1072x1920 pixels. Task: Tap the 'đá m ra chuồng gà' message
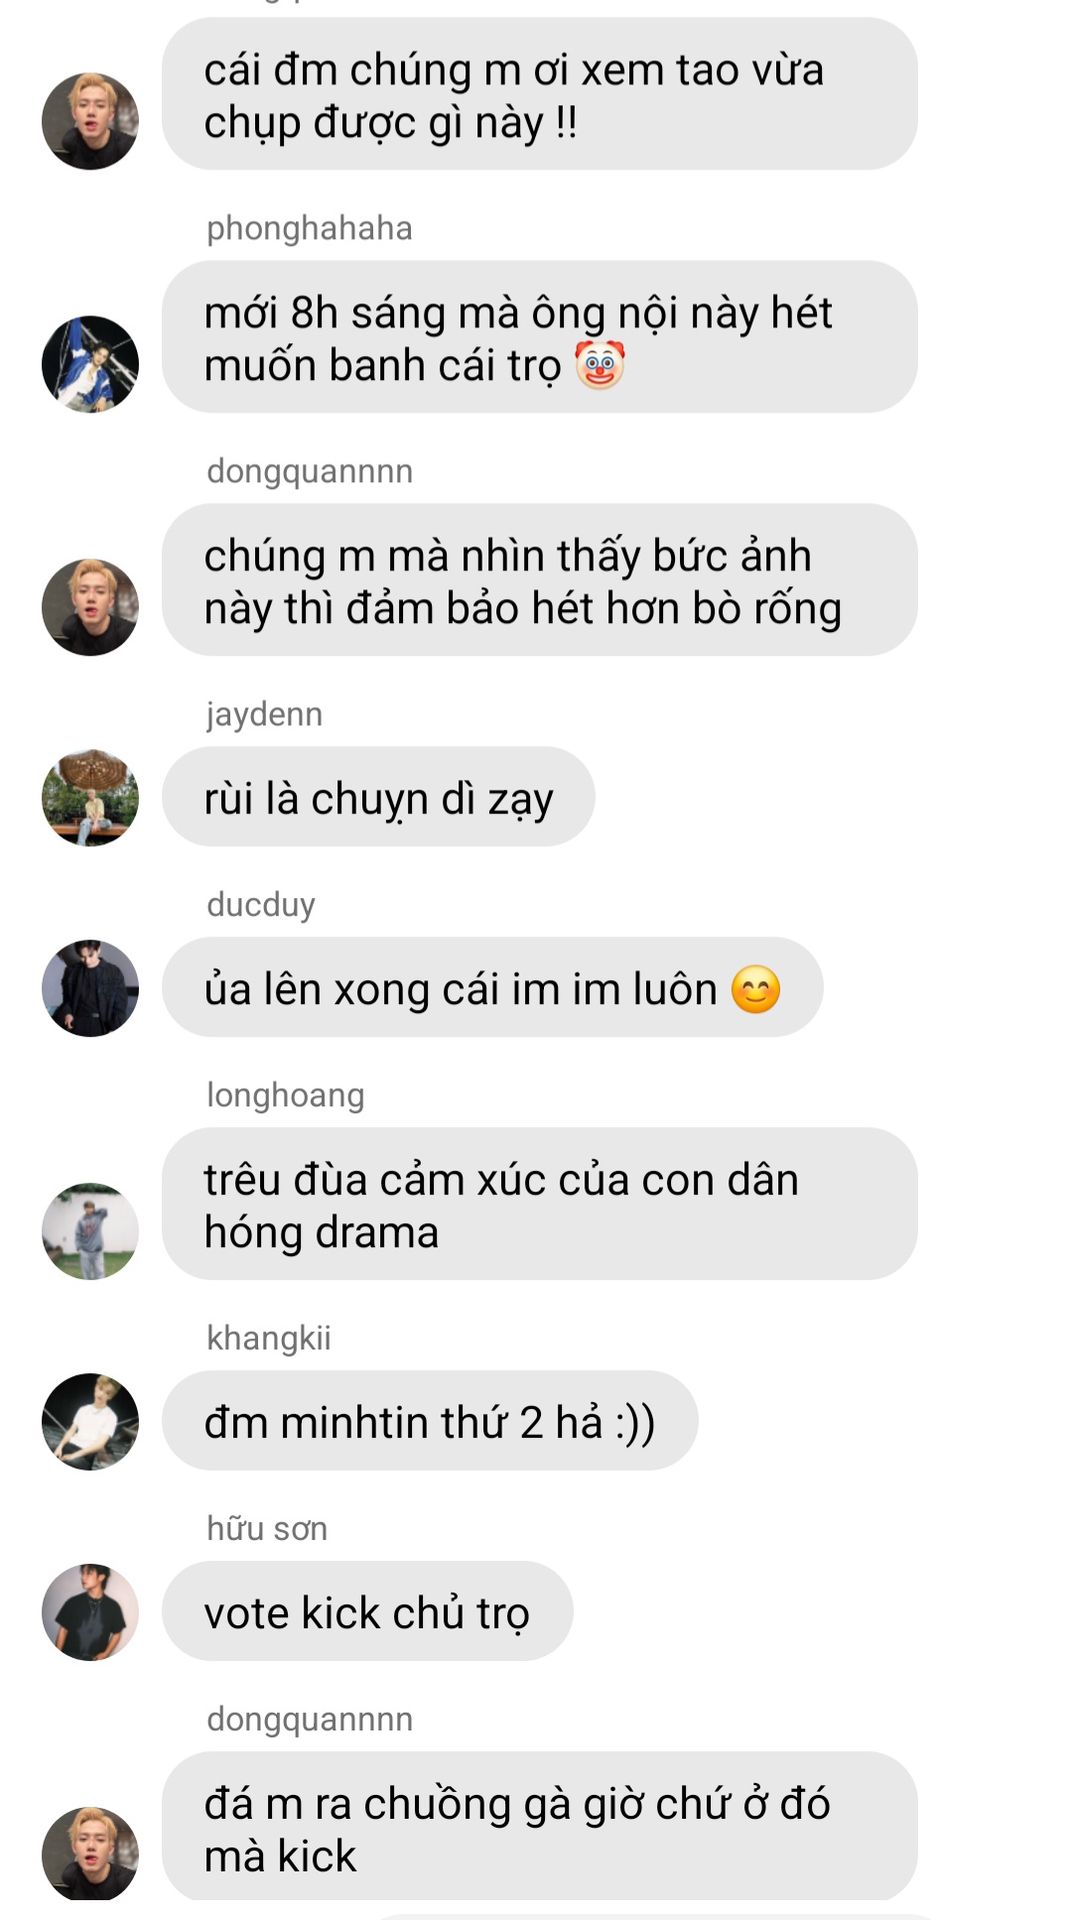pos(540,1826)
